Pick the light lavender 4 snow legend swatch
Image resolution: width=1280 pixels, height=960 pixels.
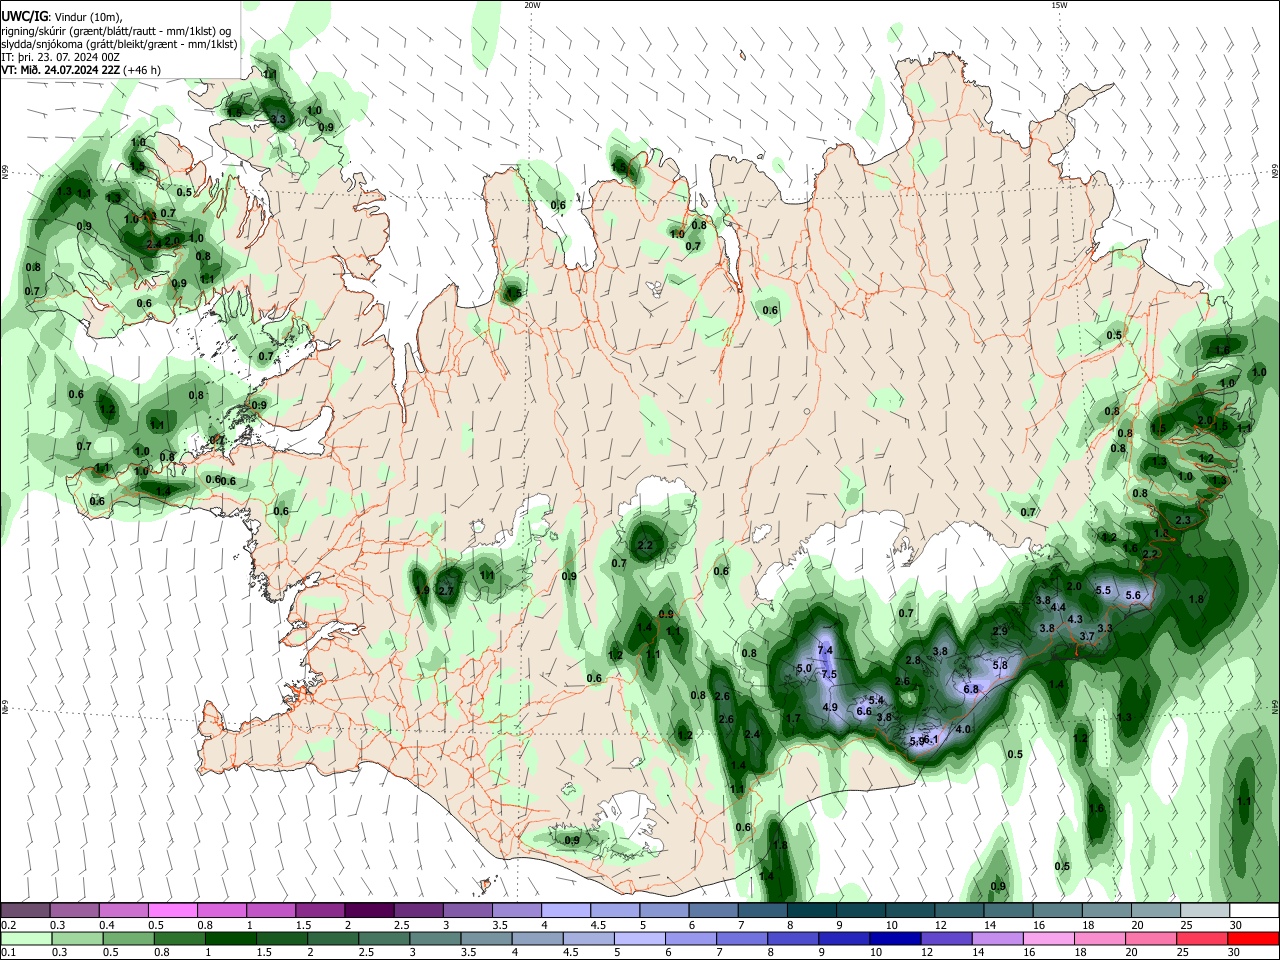(565, 911)
